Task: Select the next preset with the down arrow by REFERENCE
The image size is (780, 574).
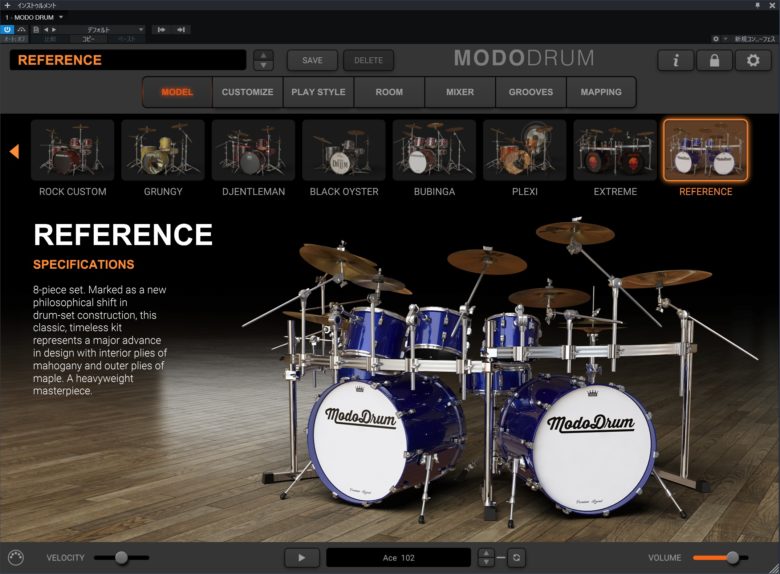Action: click(264, 65)
